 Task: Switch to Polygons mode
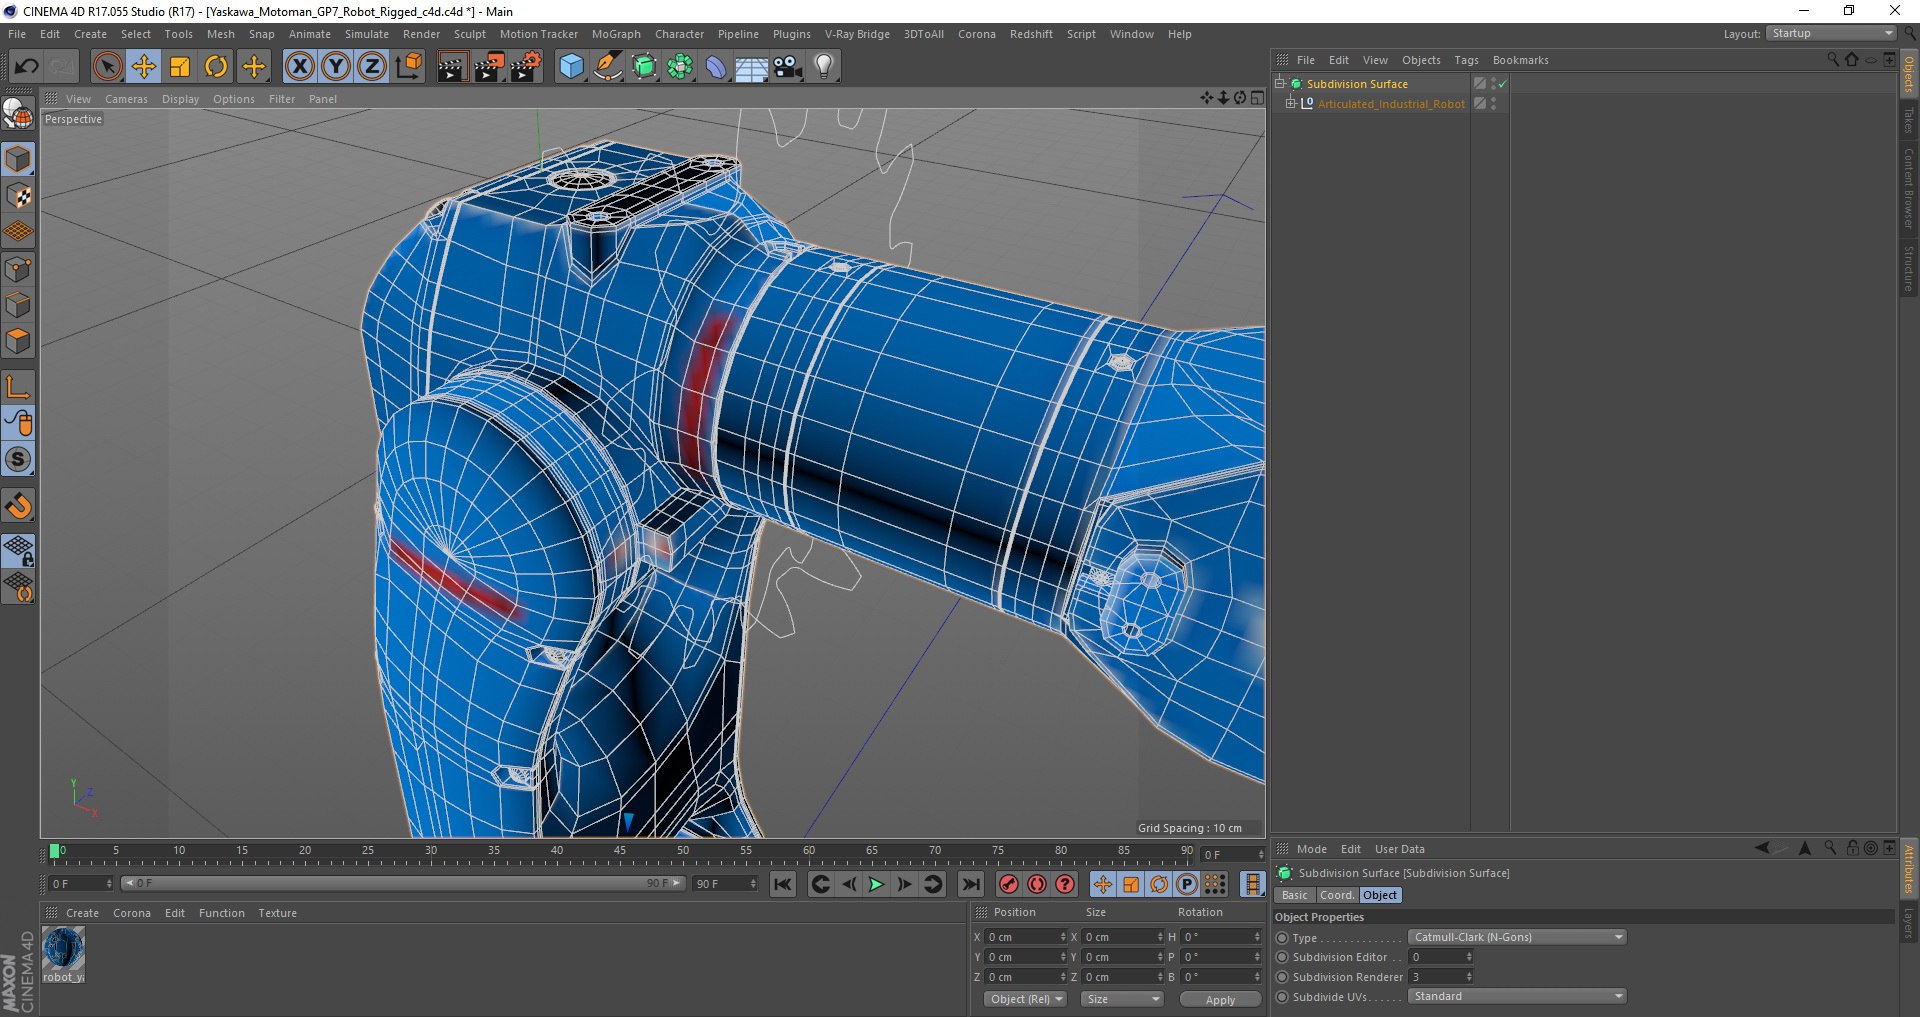[x=18, y=341]
